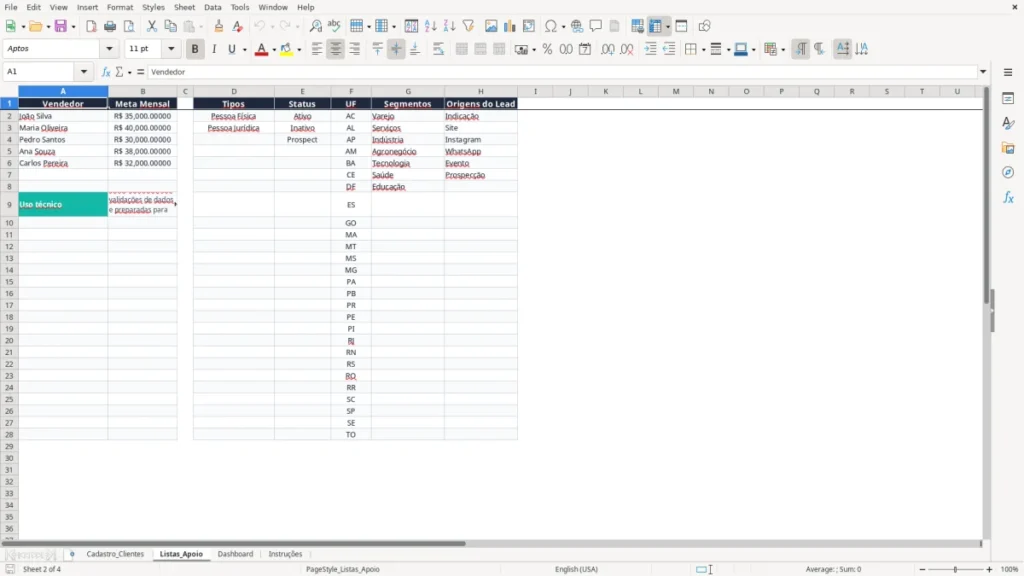Viewport: 1024px width, 576px height.
Task: Open the Tools menu
Action: [240, 7]
